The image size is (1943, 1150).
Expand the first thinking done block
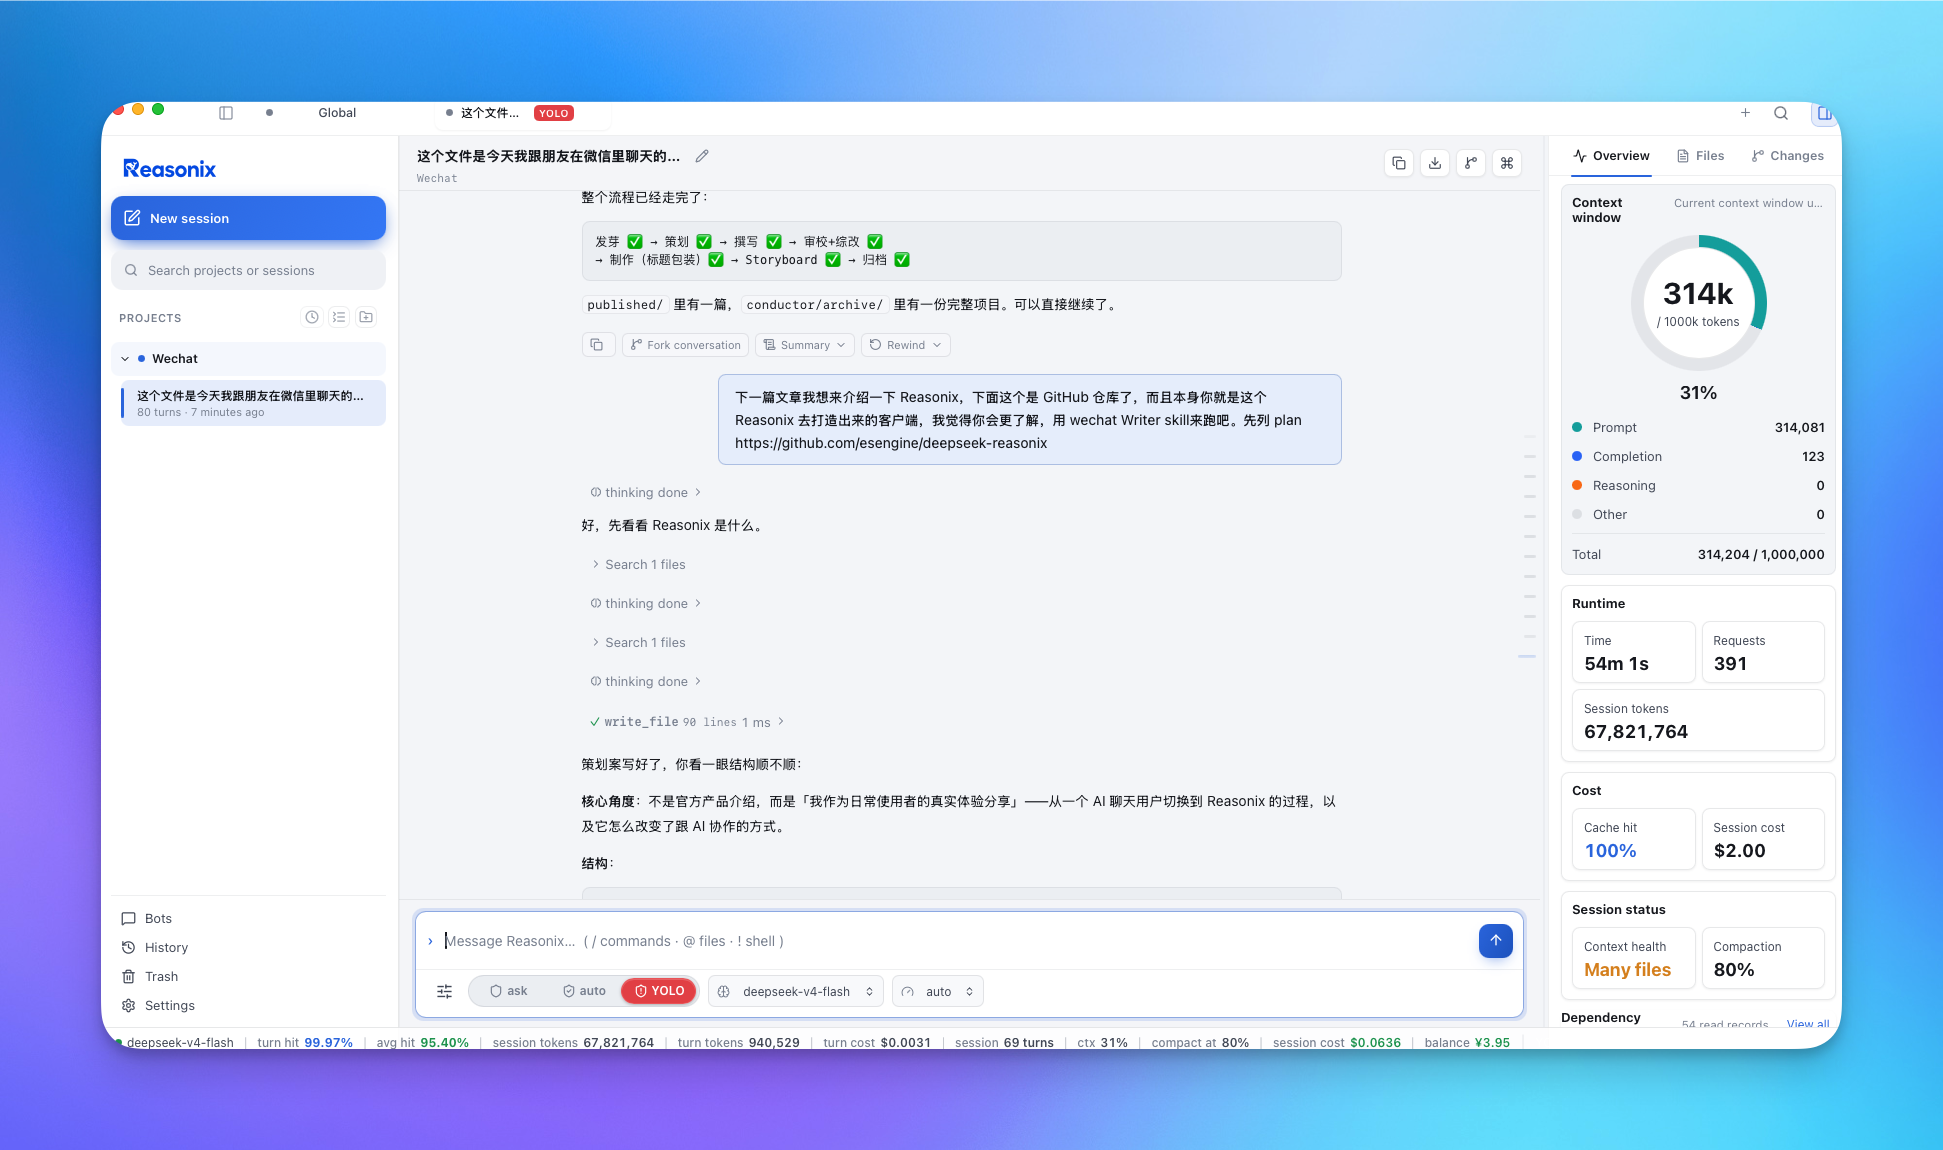click(x=646, y=492)
